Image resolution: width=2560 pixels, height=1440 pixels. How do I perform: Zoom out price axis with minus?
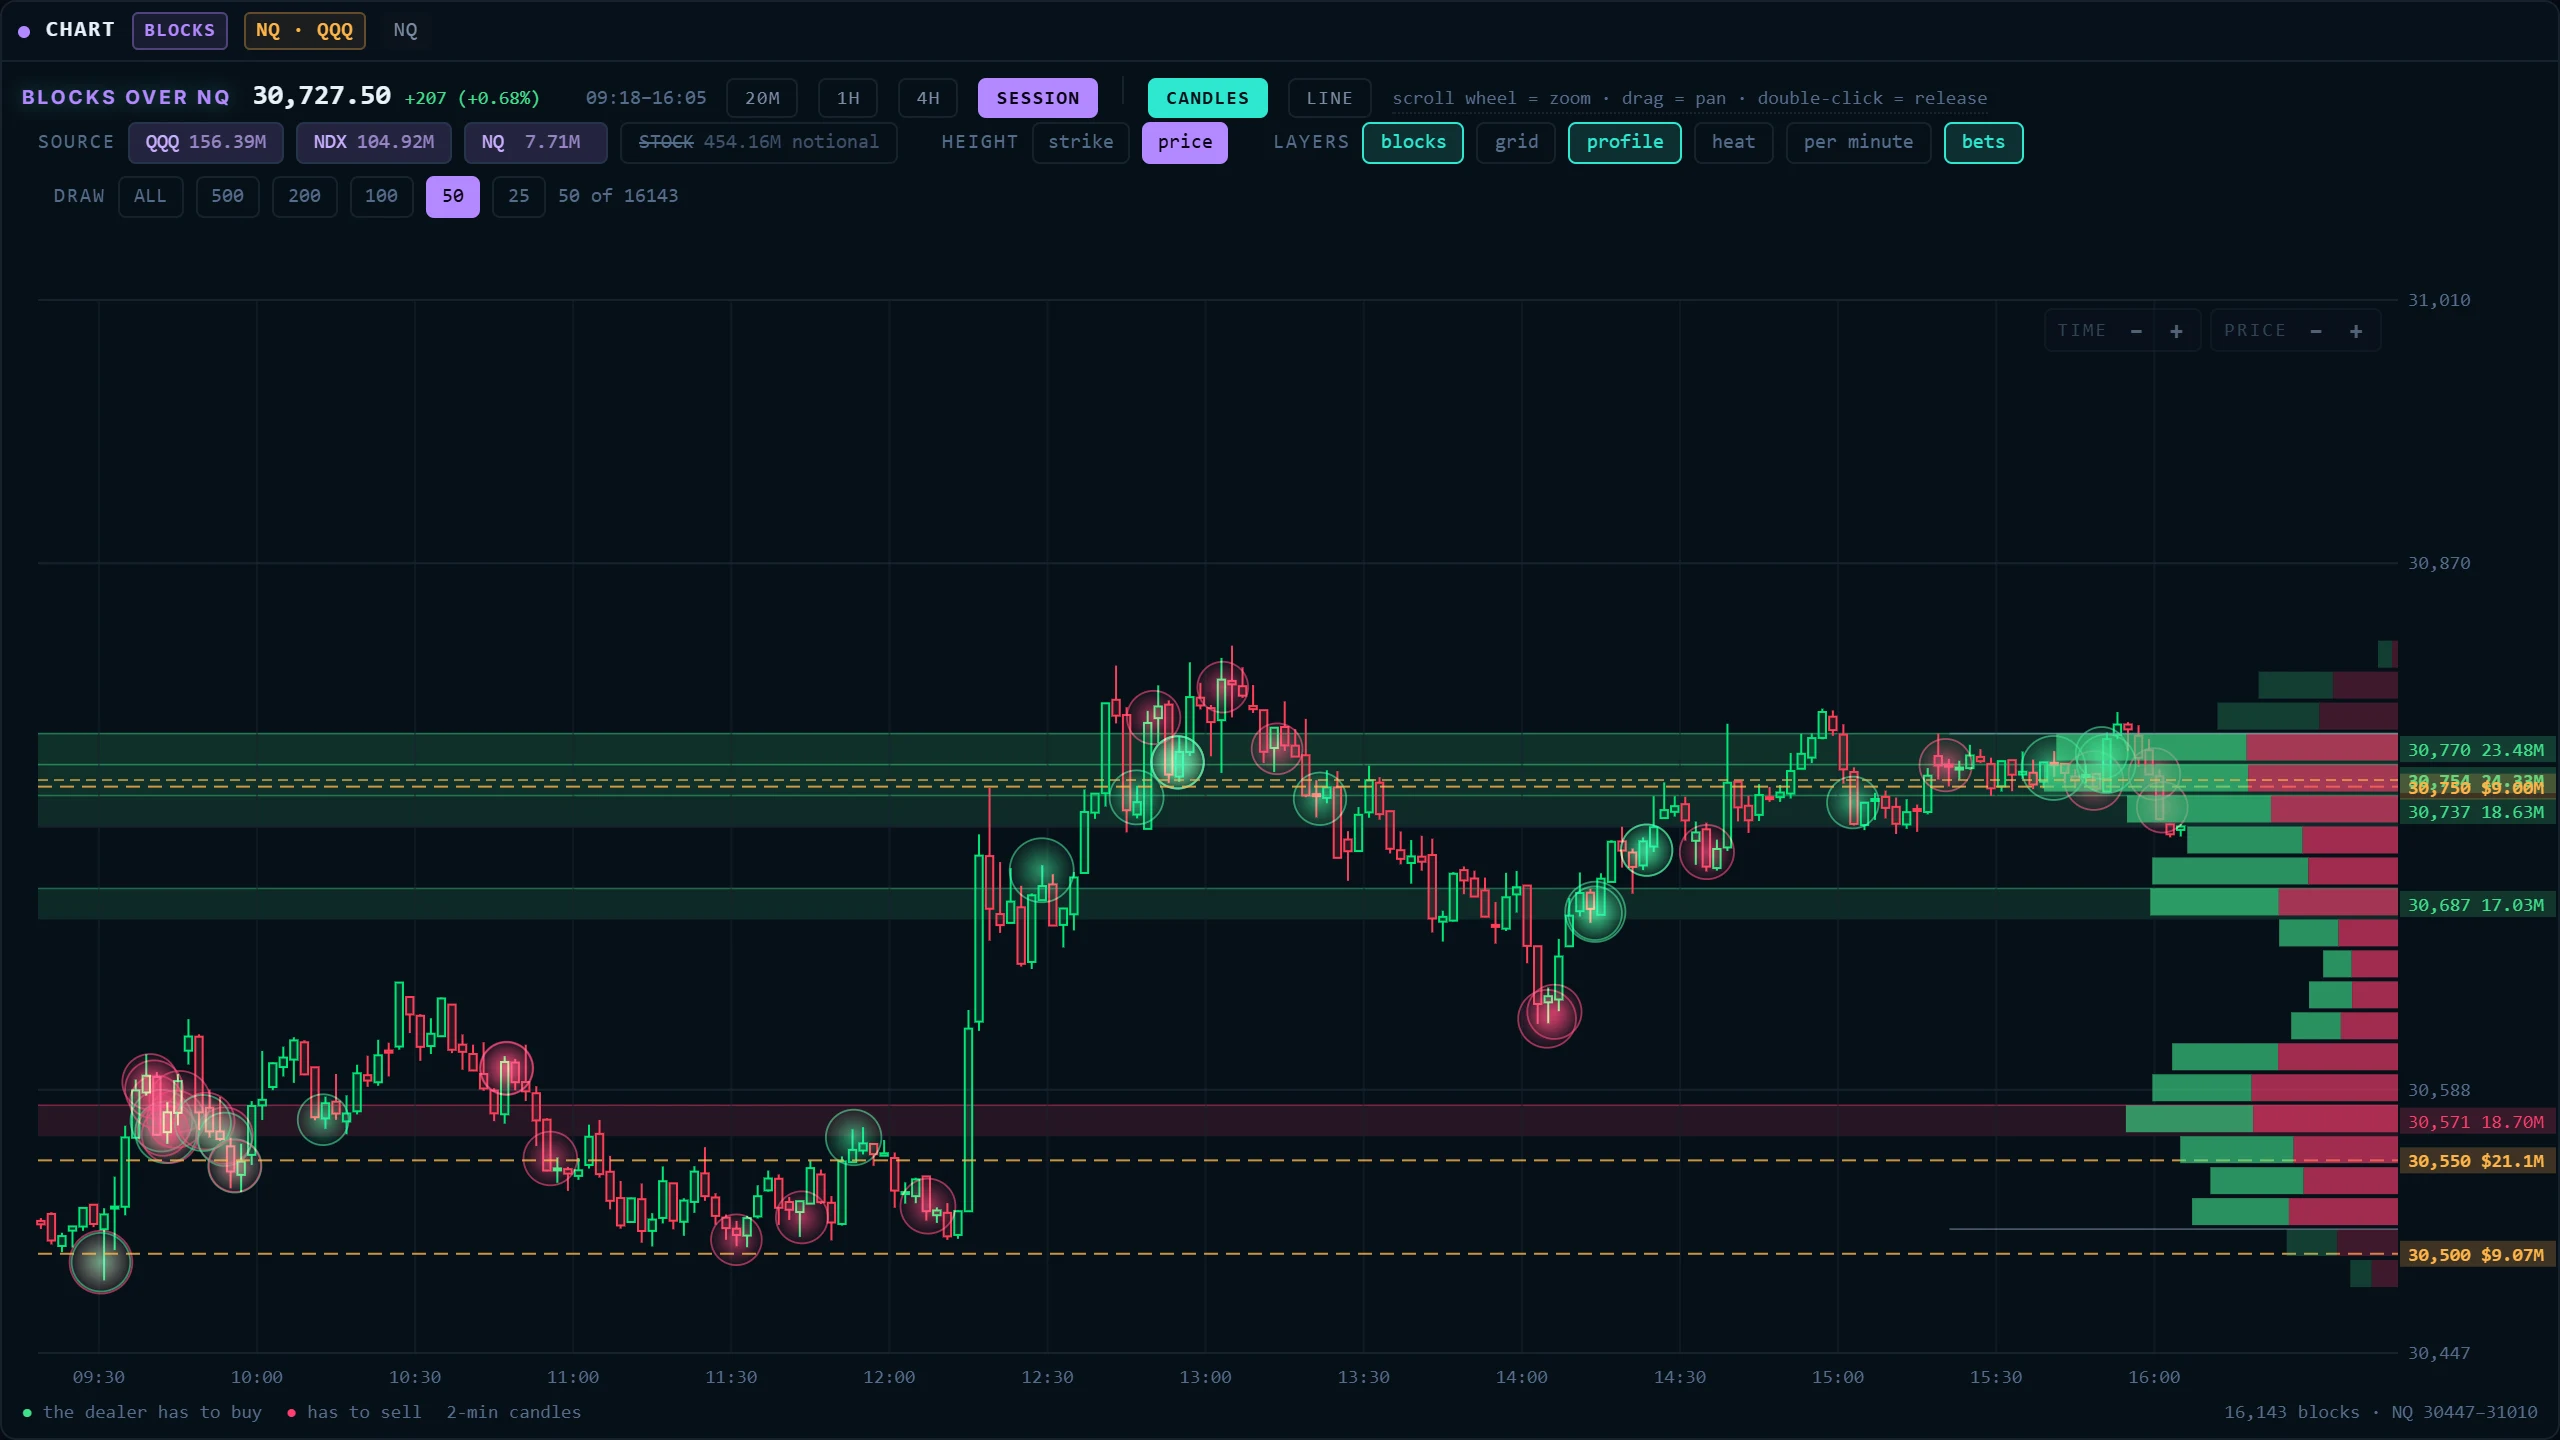(2316, 331)
